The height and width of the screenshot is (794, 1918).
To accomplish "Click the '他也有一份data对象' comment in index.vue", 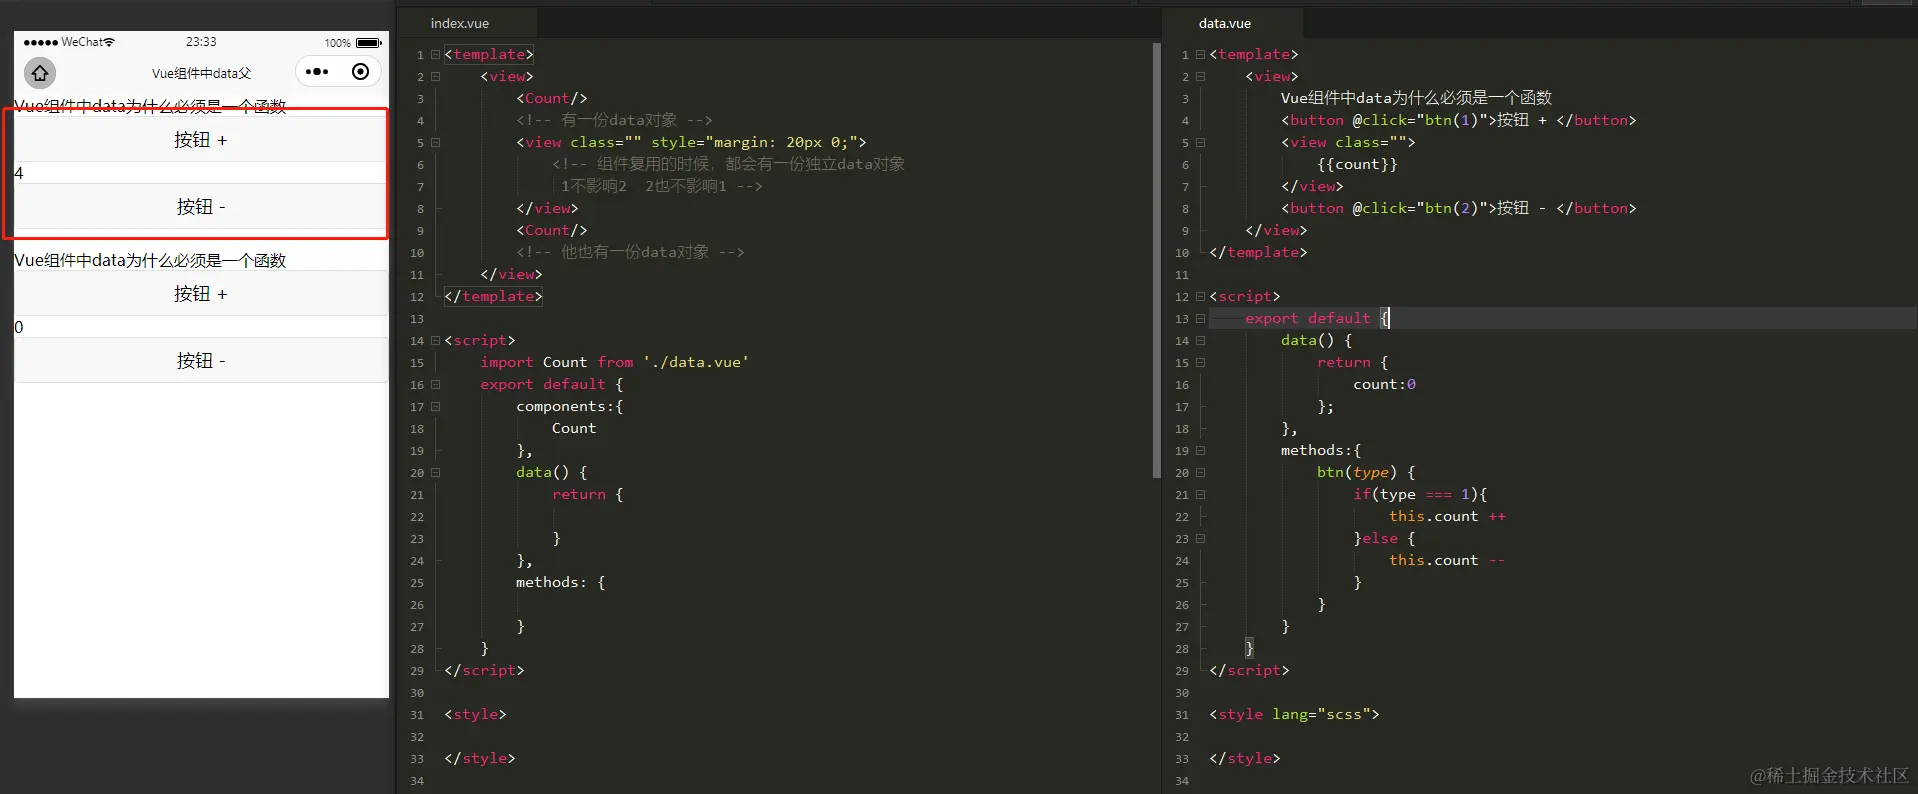I will pos(630,252).
